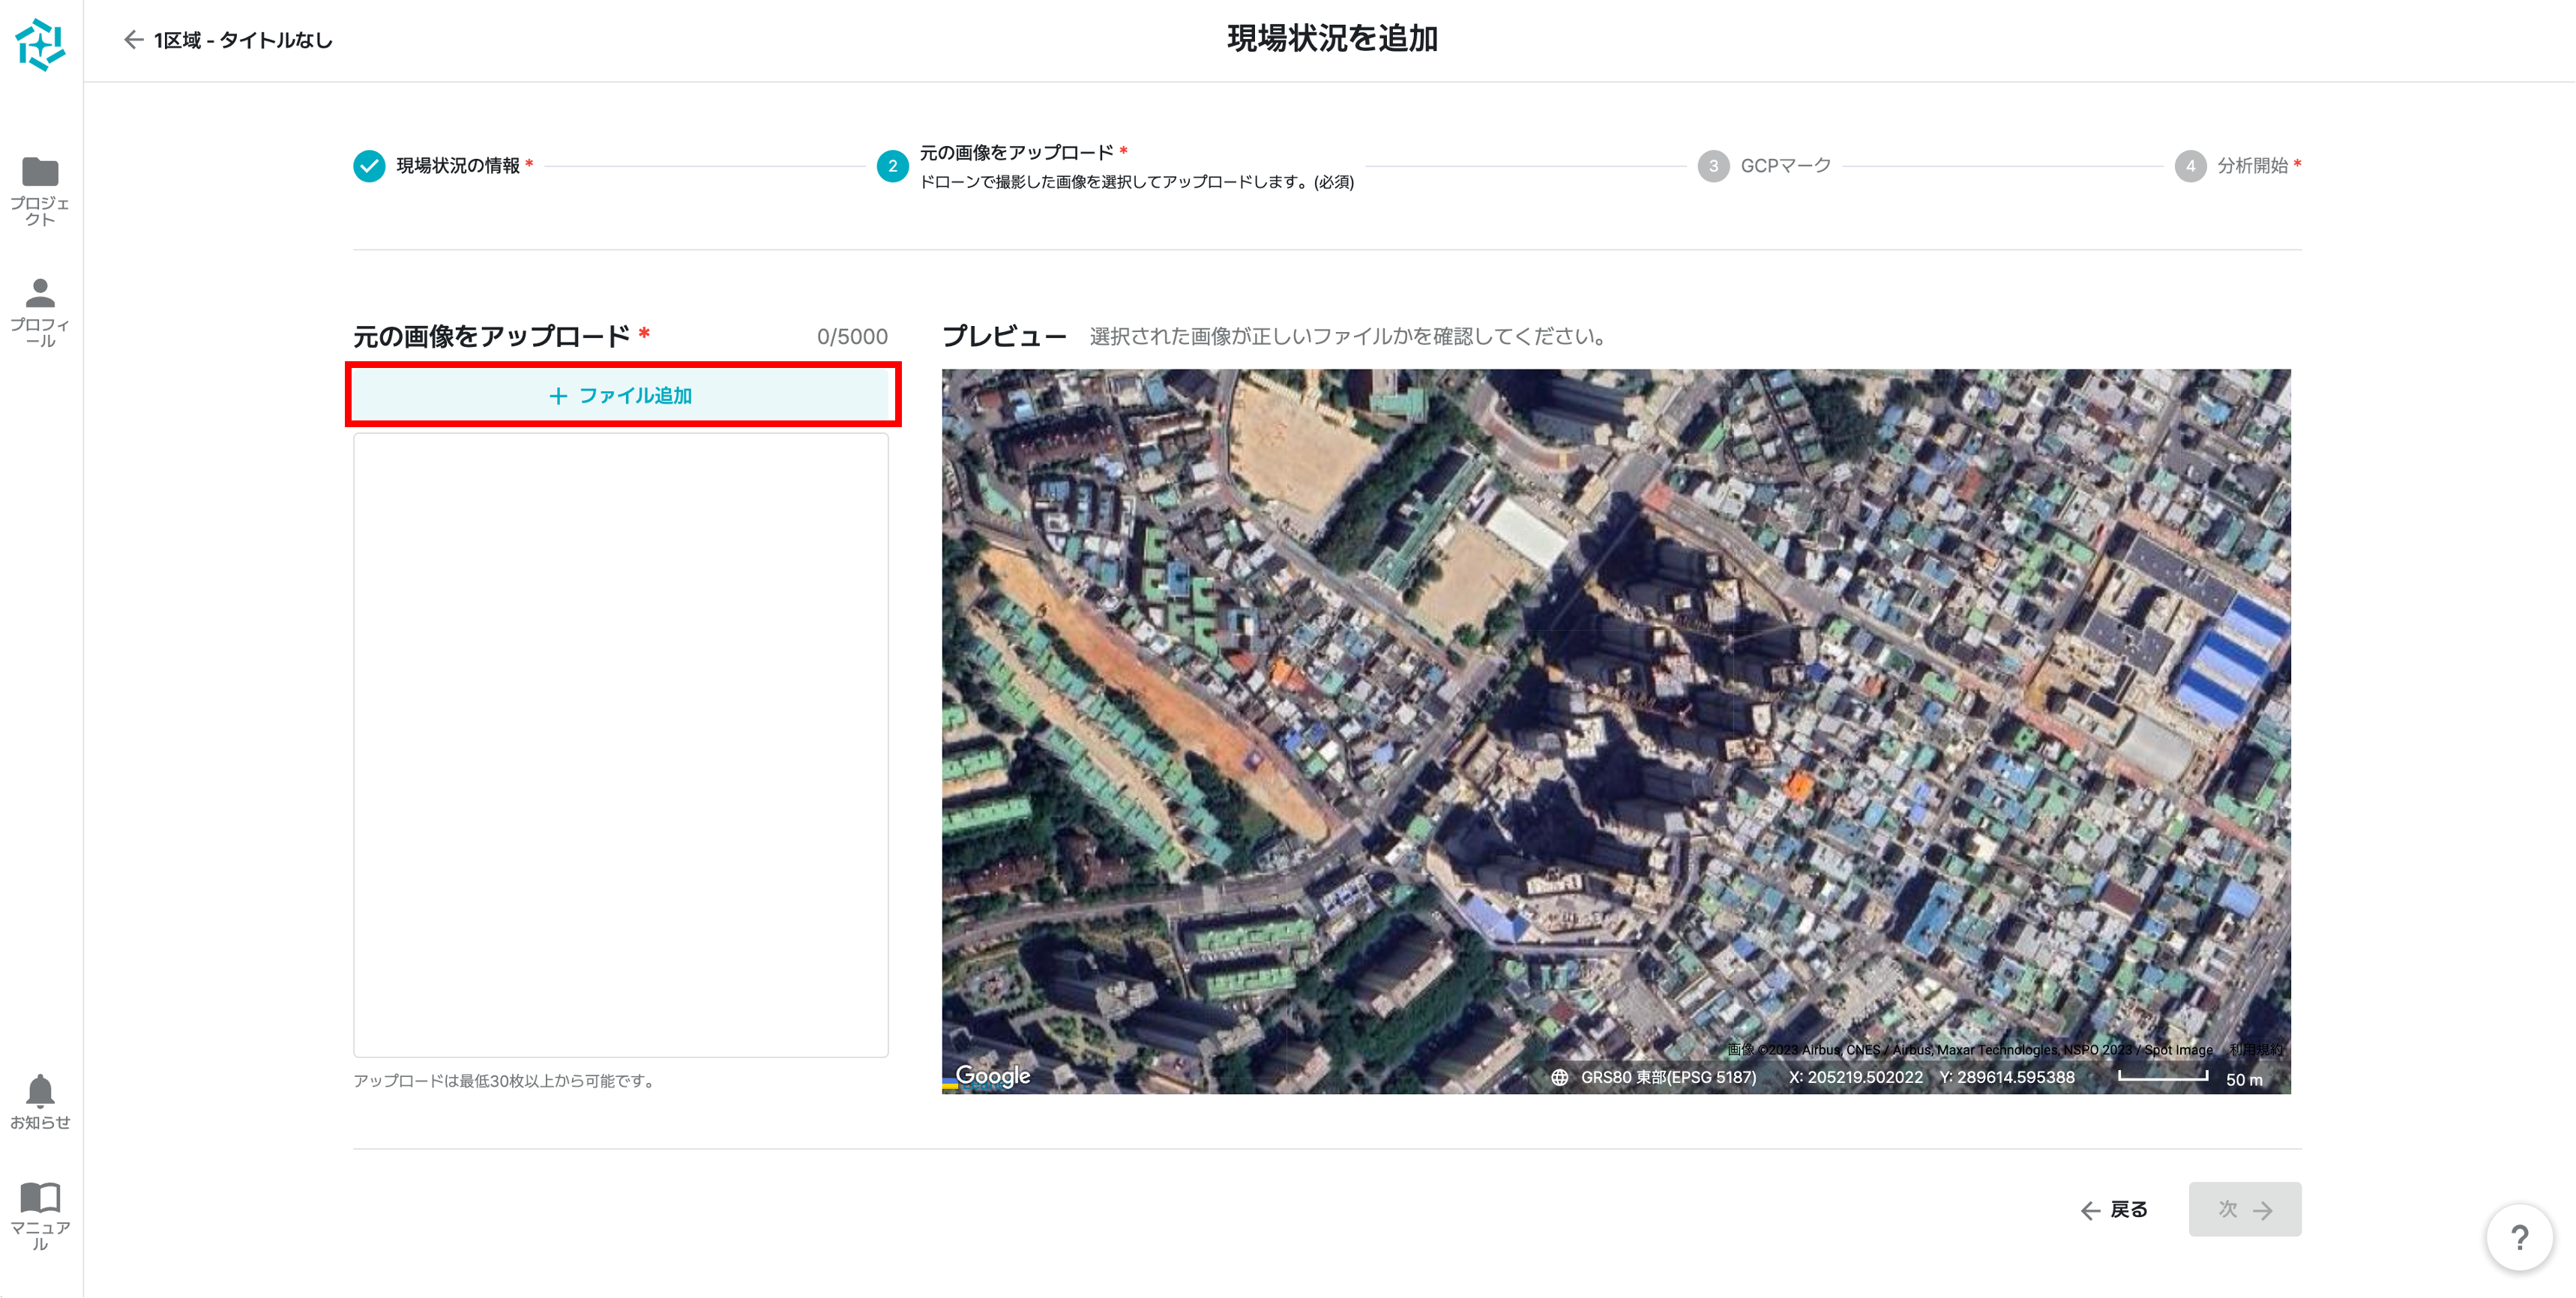Select step 2 元の画像をアップロード
Screen dimensions: 2576x1298
click(892, 166)
